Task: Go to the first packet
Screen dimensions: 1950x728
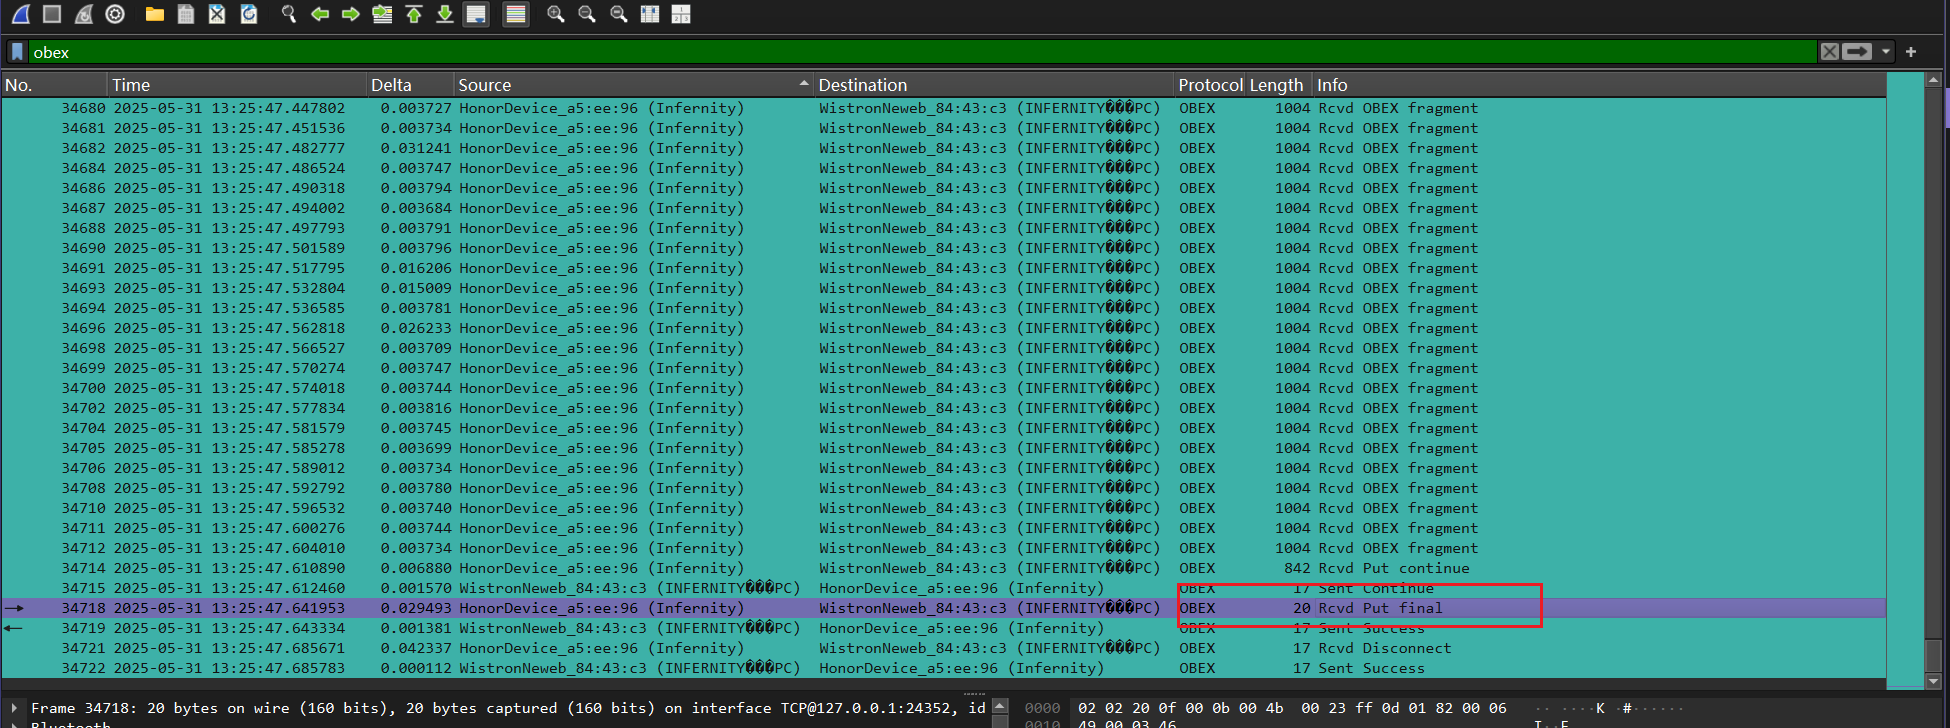Action: [x=414, y=14]
